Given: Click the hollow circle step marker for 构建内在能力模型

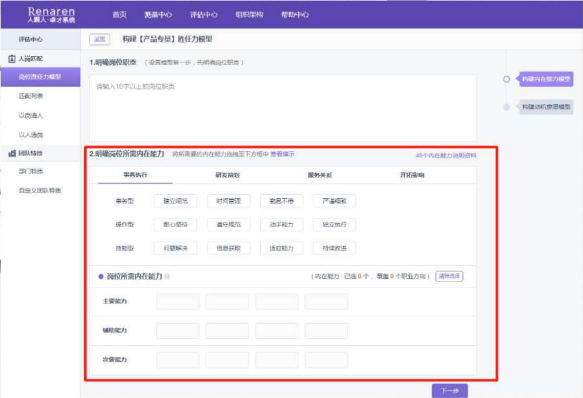Looking at the screenshot, I should tap(506, 79).
